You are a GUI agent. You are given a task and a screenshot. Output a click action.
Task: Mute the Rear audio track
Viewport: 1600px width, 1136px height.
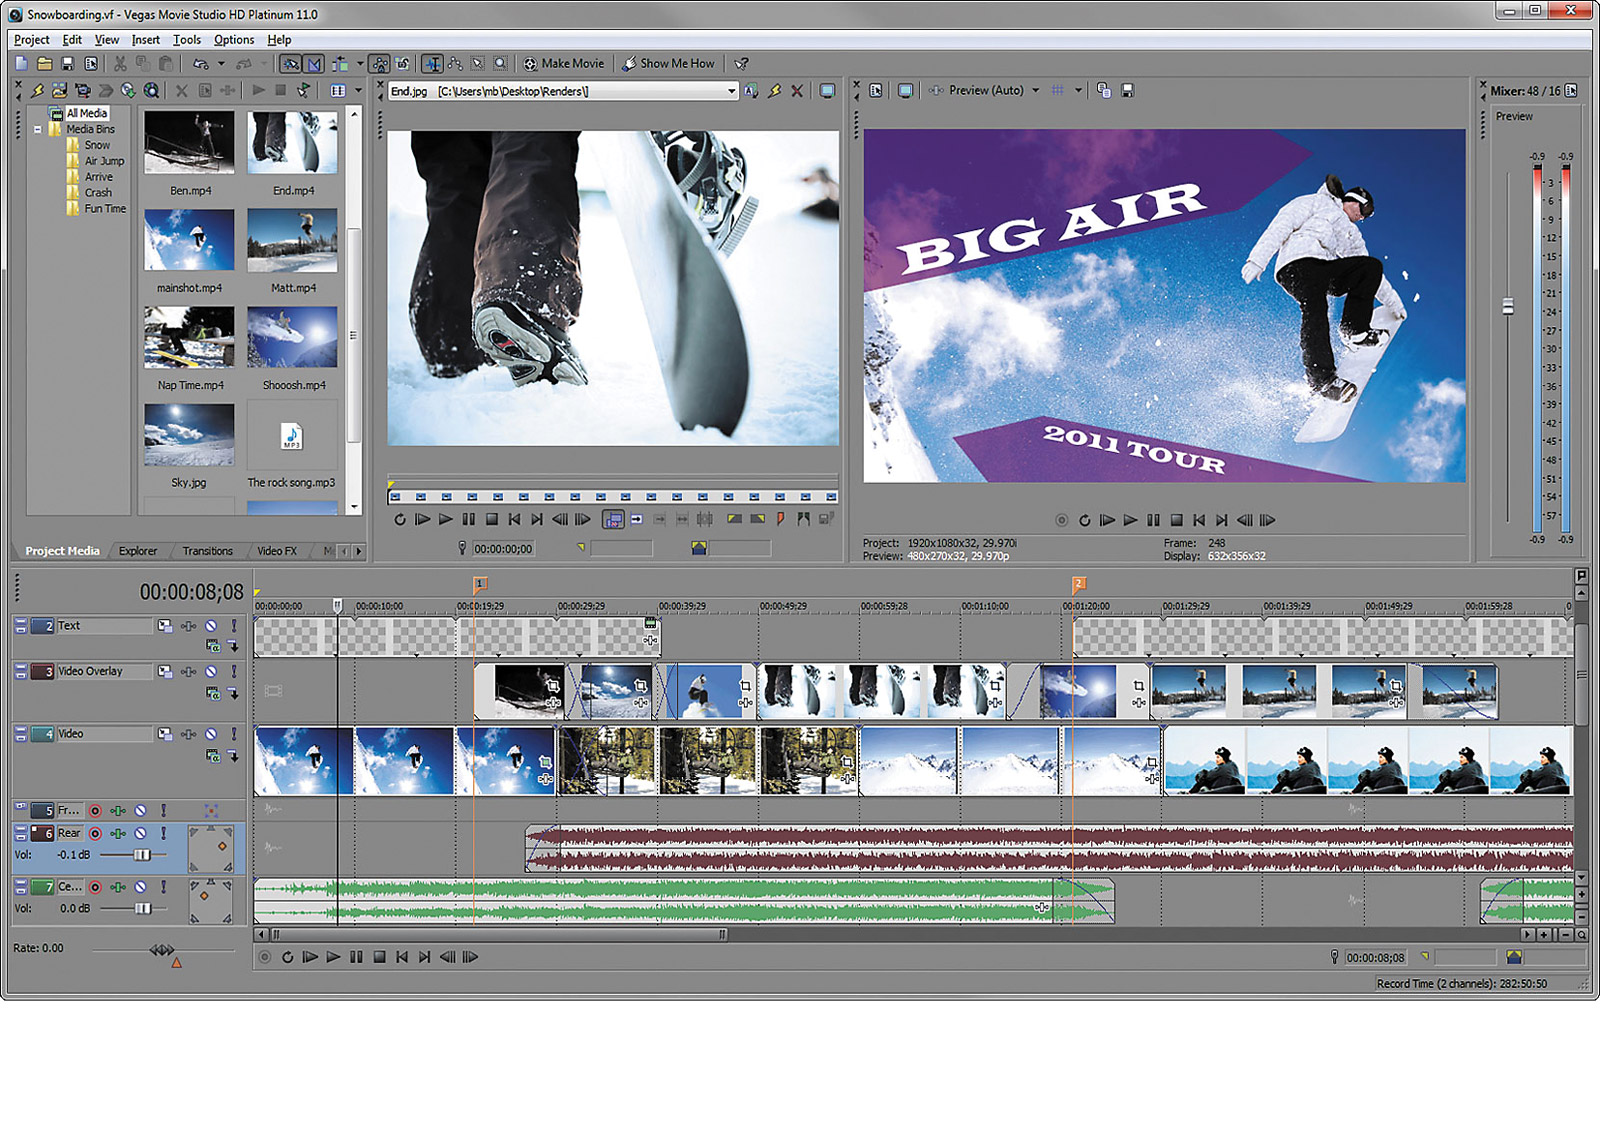(141, 833)
